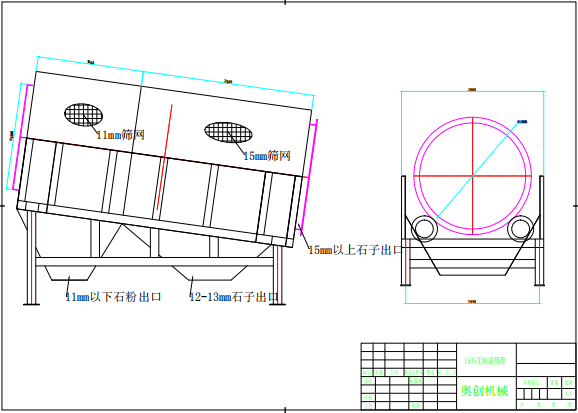
Task: Select the 12-13mm石子出口 label text
Action: coord(234,297)
